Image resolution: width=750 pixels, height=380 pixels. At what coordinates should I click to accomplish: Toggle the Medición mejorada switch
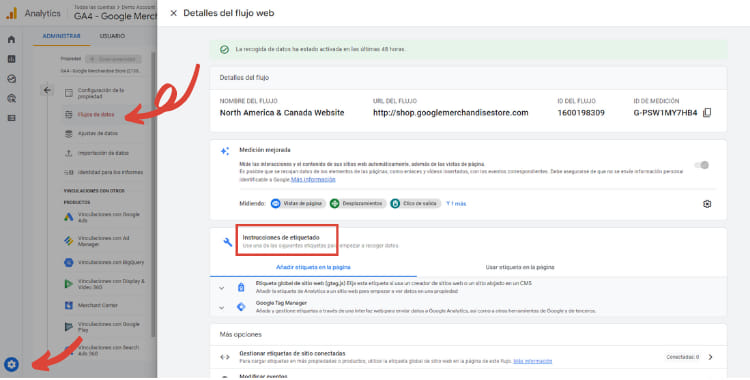point(702,165)
